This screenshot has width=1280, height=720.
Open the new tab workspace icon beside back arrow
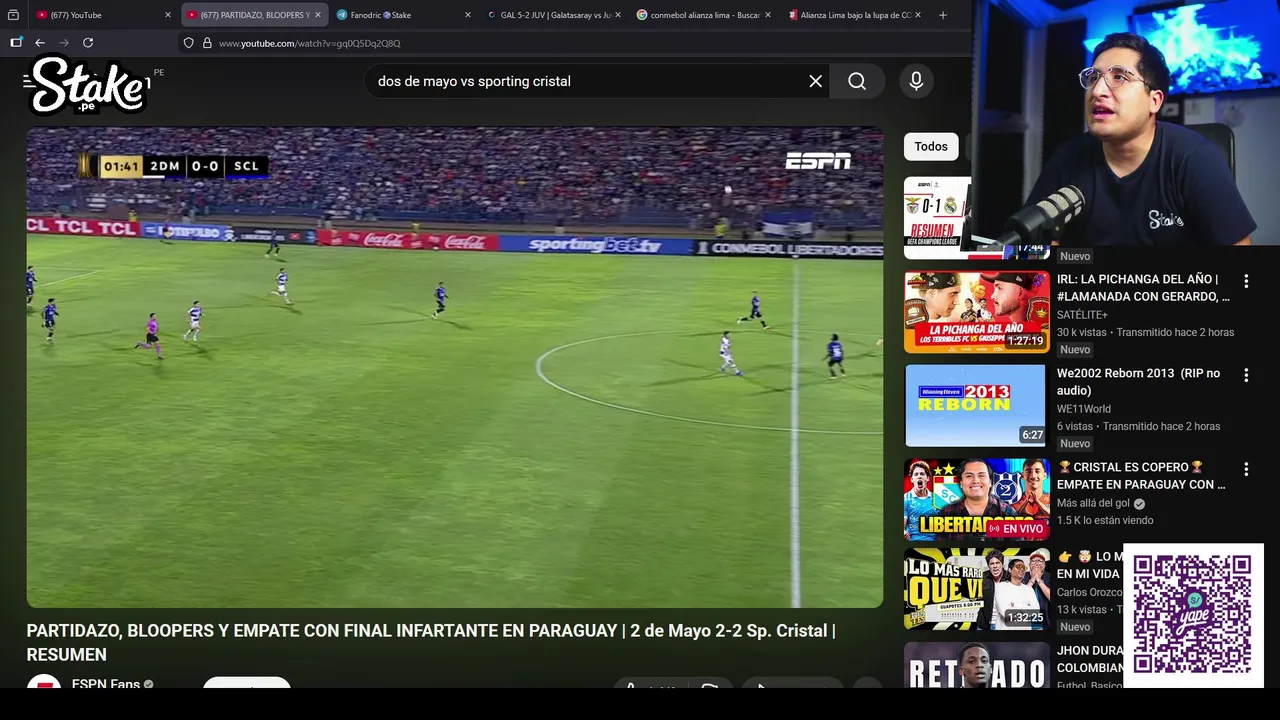tap(16, 43)
